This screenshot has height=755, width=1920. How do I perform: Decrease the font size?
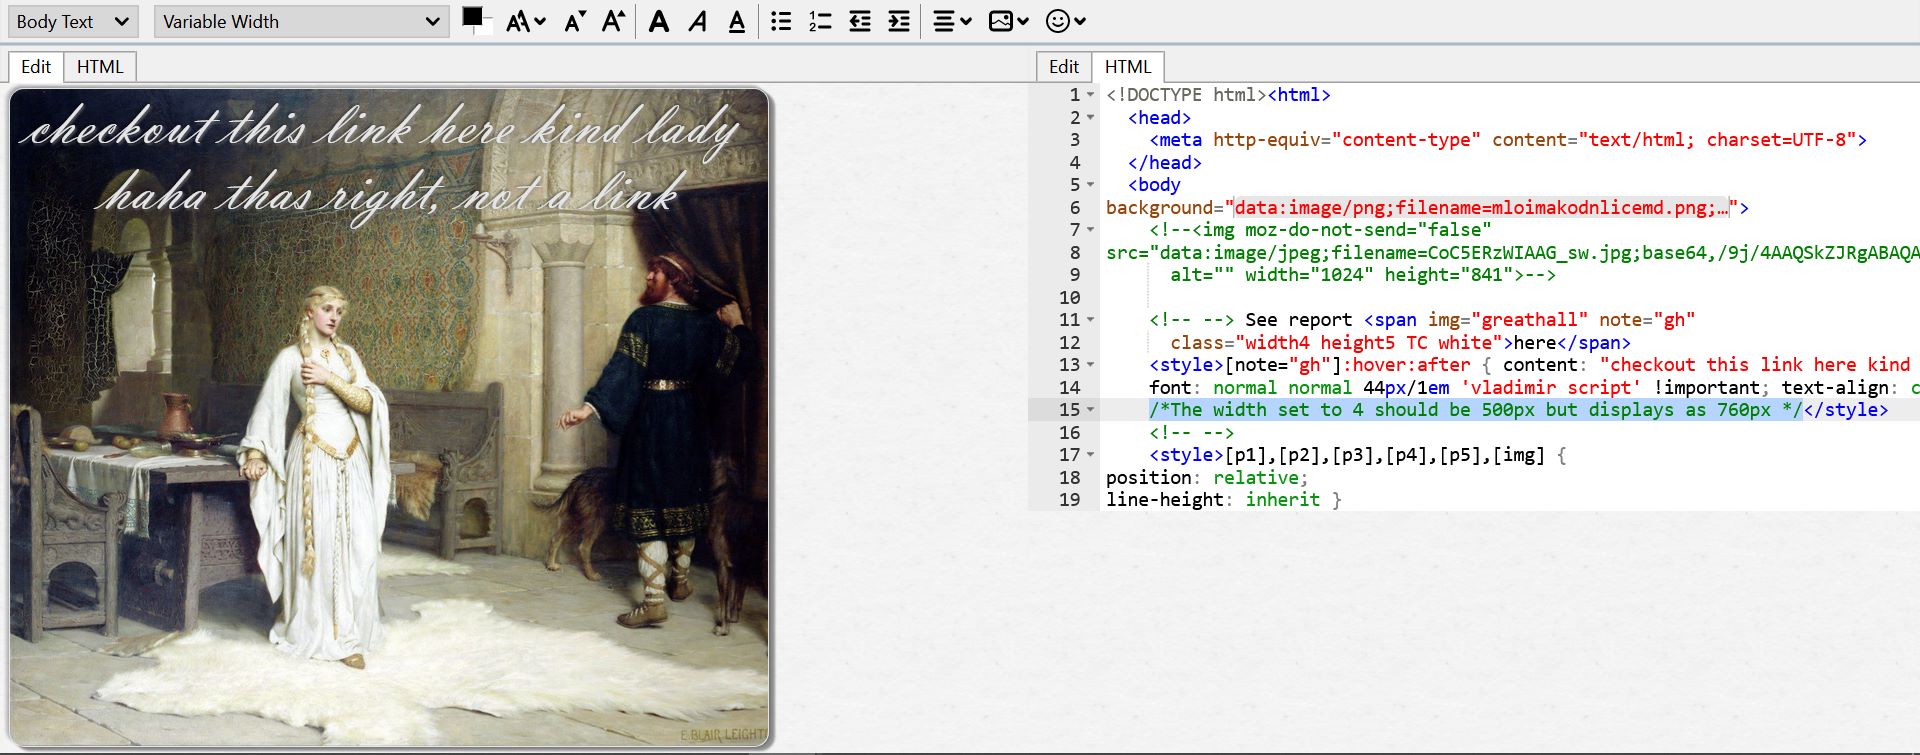pos(574,21)
